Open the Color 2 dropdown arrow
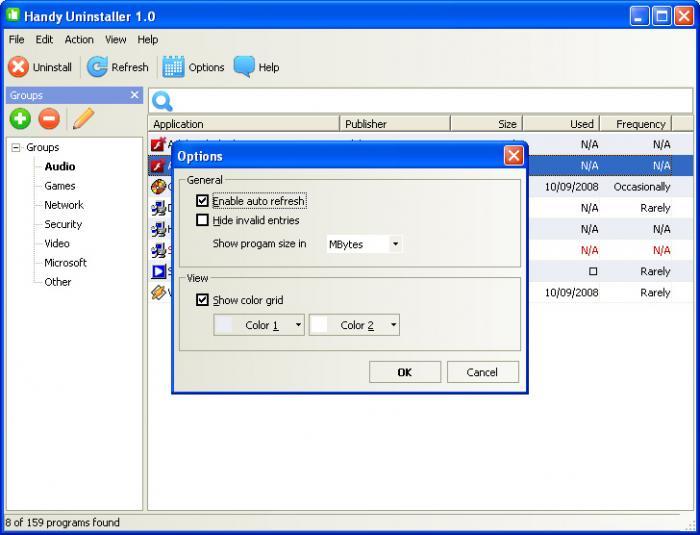This screenshot has width=700, height=535. click(x=393, y=325)
